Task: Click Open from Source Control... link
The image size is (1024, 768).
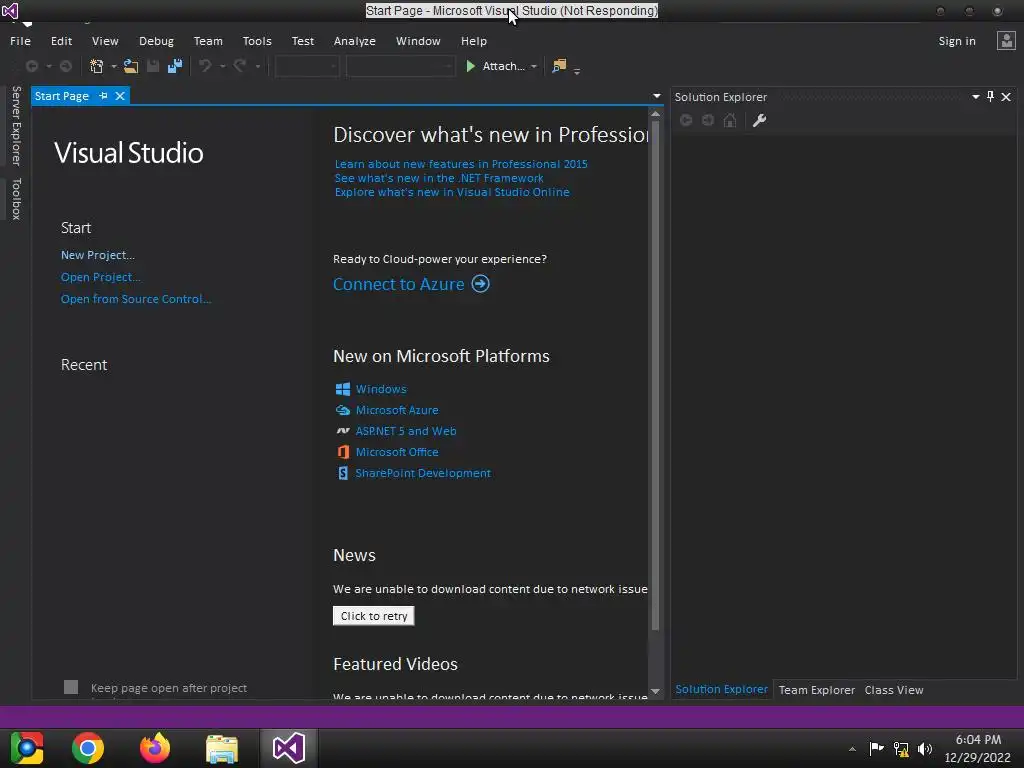Action: (x=136, y=298)
